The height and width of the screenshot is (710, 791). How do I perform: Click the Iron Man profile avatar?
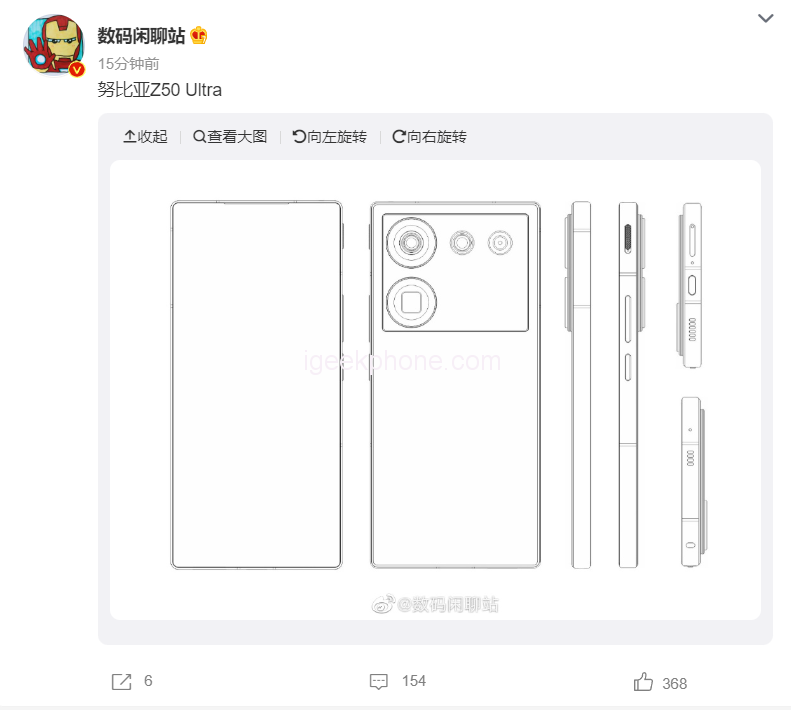coord(53,45)
